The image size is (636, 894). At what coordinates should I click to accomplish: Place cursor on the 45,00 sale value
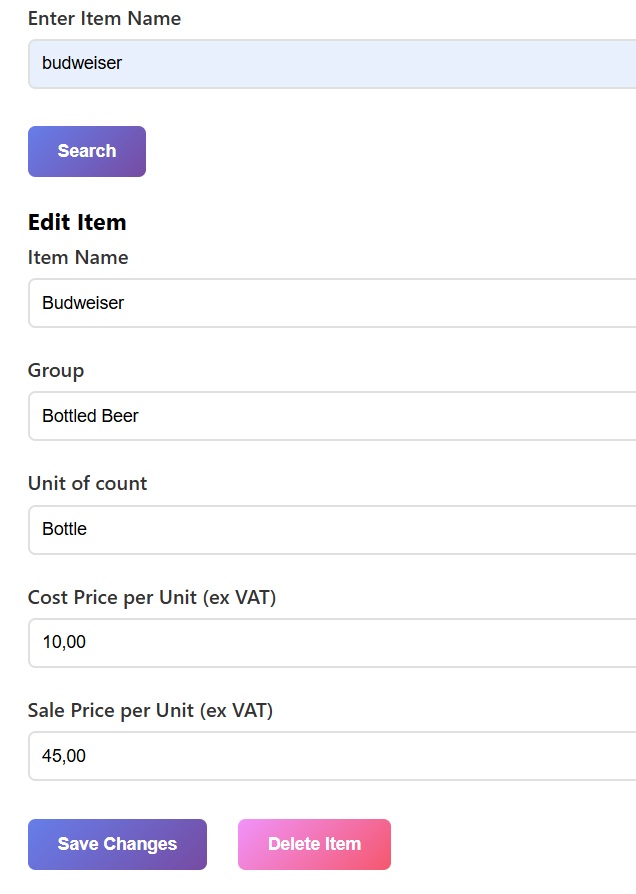tap(64, 756)
